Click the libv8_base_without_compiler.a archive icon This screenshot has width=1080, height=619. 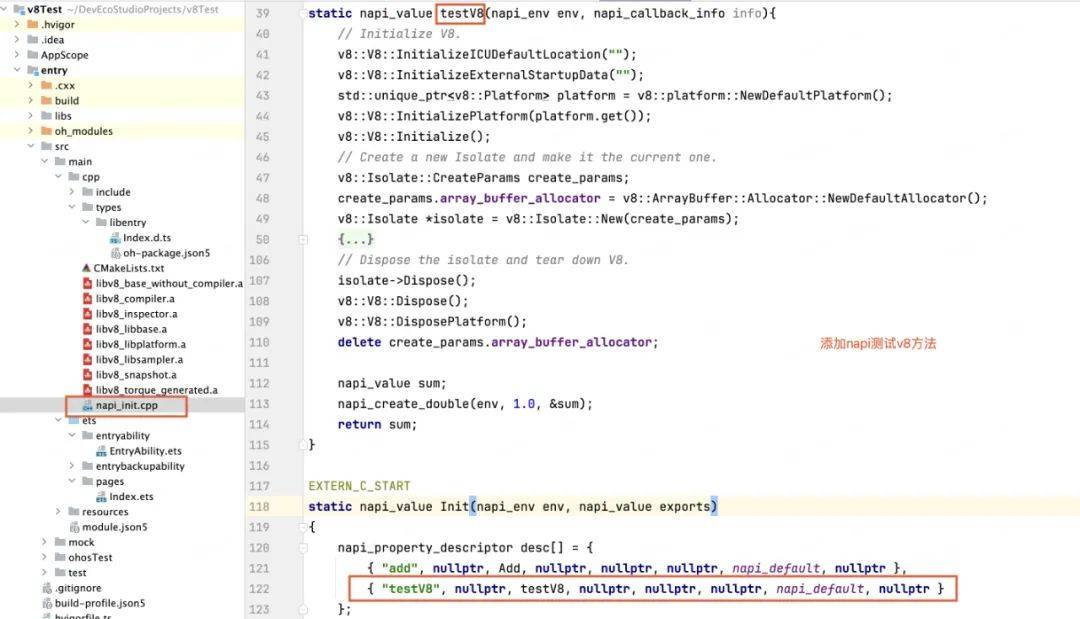point(87,283)
